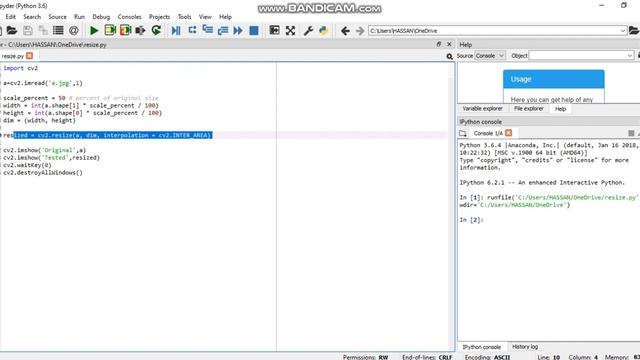Click the 'dim = (width, height)' line

point(39,120)
